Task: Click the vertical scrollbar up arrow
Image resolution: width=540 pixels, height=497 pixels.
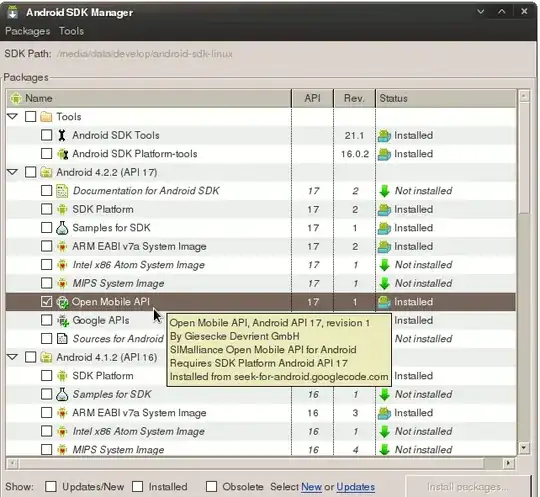Action: click(x=524, y=96)
